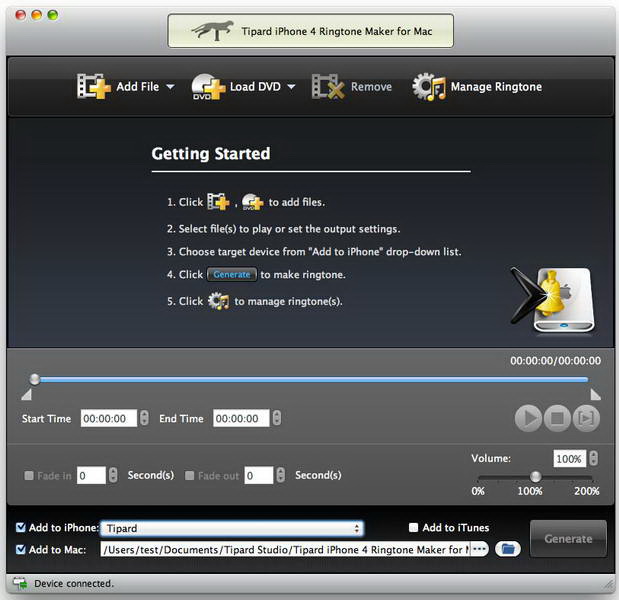Click the Fade out stepper arrows

pos(281,475)
